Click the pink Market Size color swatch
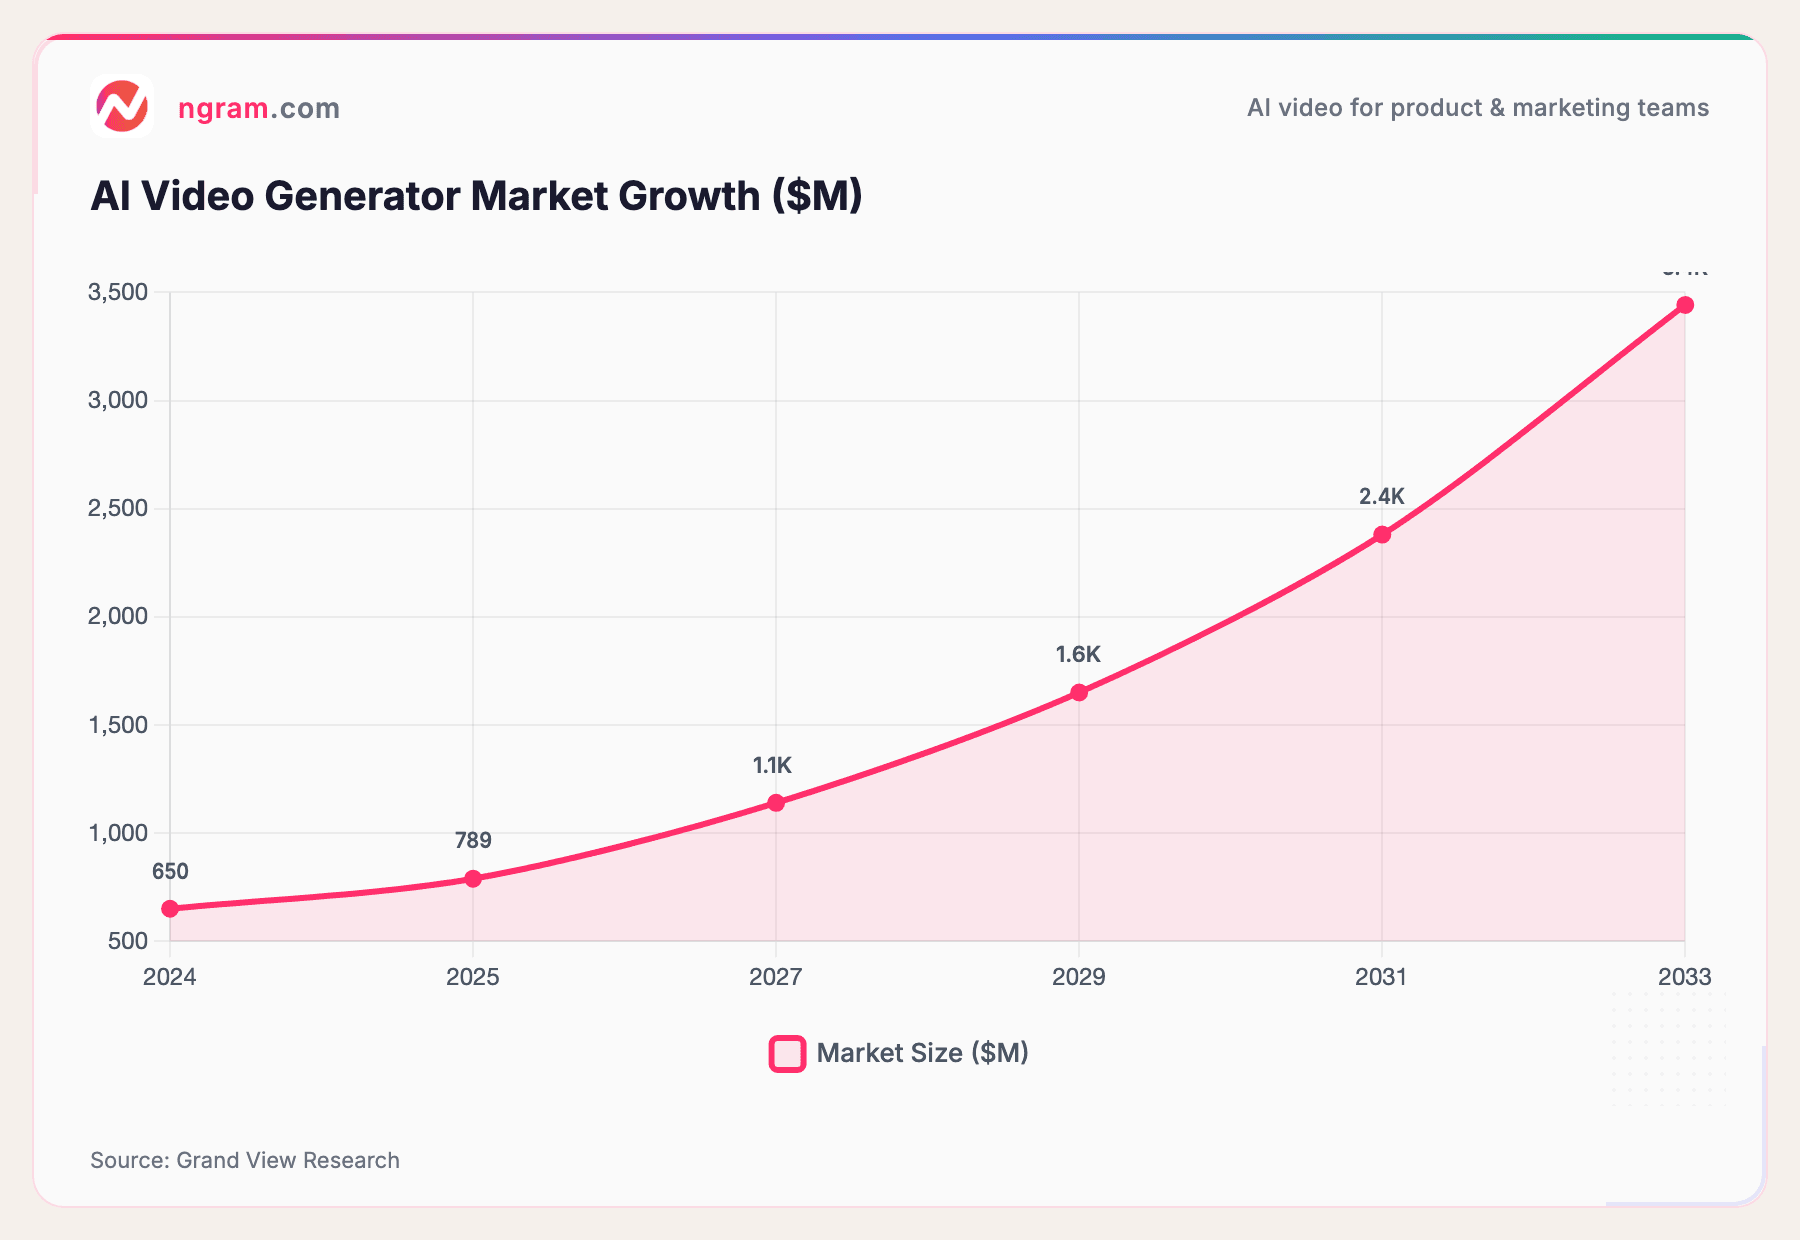 point(786,1052)
